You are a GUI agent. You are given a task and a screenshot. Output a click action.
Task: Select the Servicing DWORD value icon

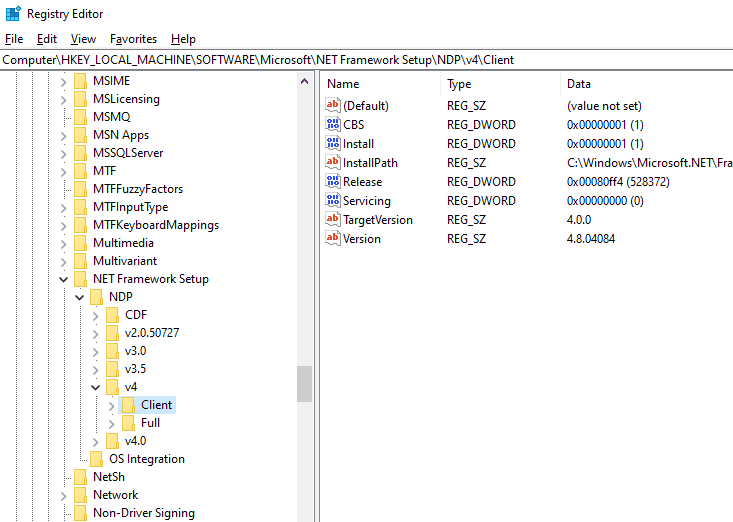tap(333, 200)
